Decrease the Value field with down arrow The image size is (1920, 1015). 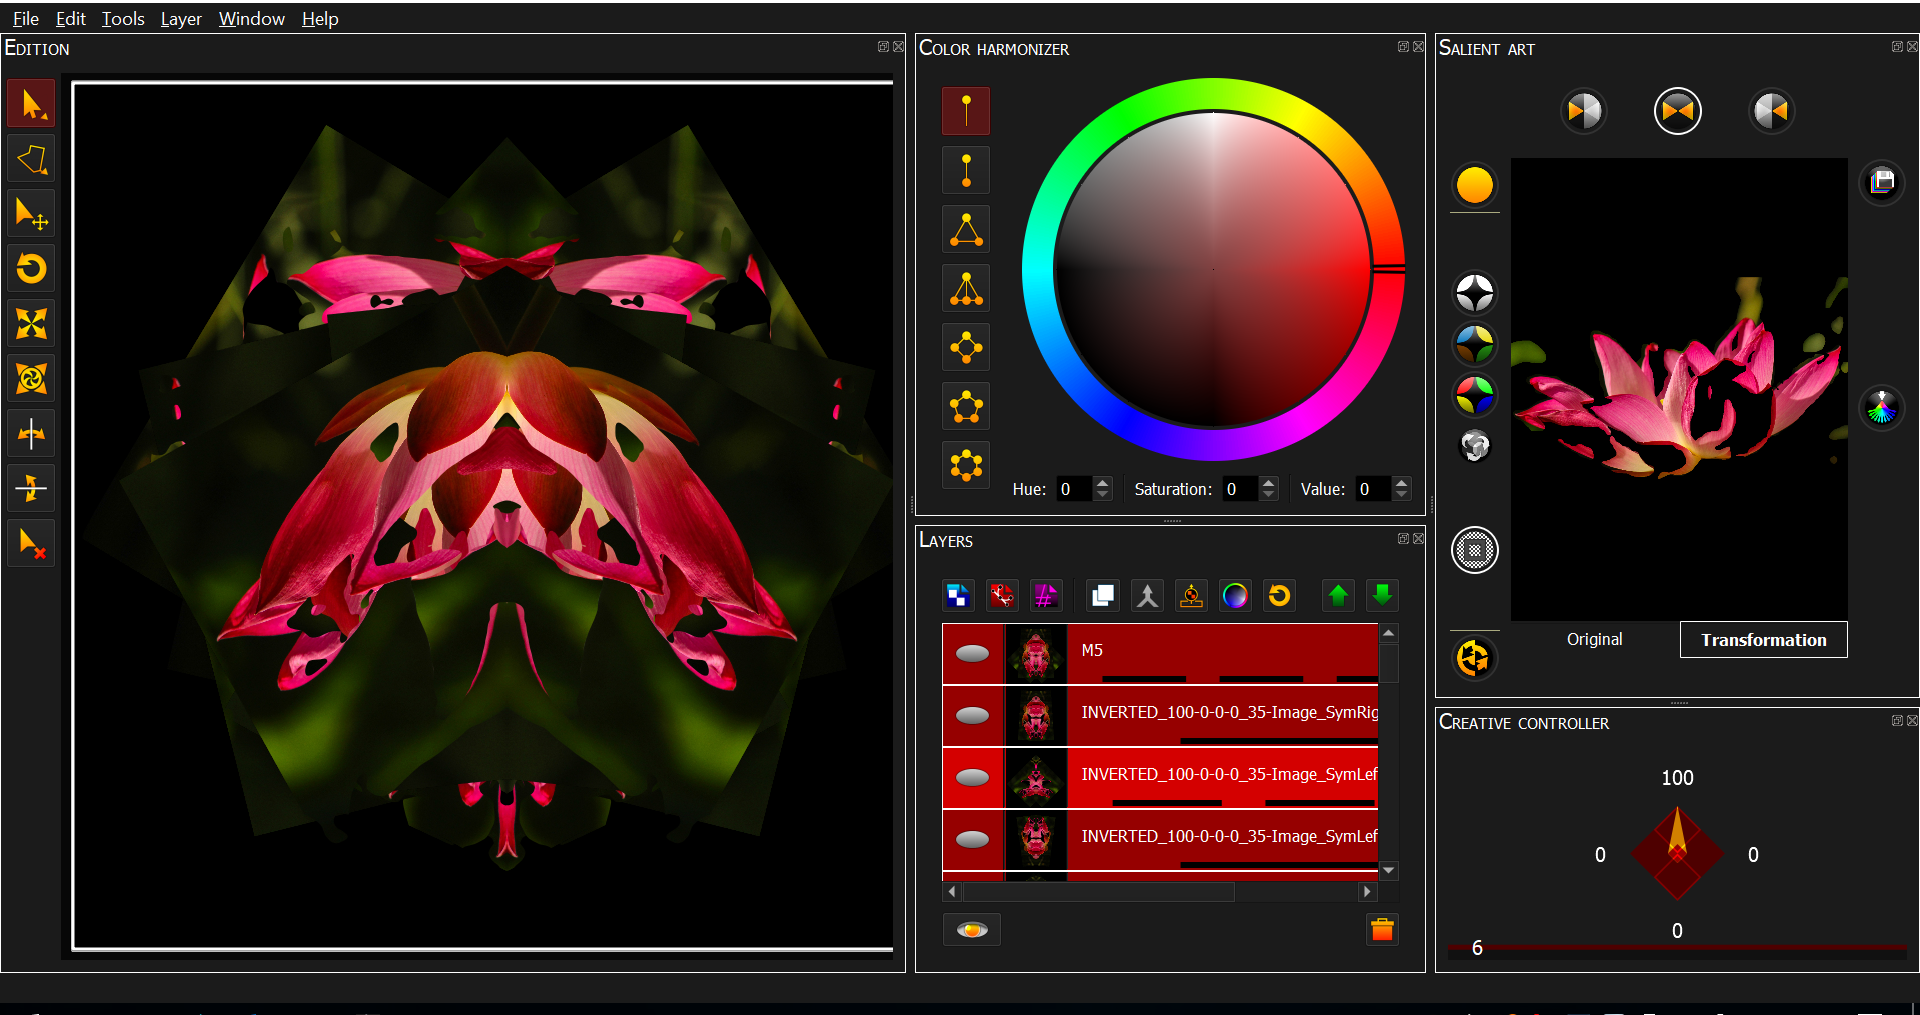pyautogui.click(x=1401, y=495)
